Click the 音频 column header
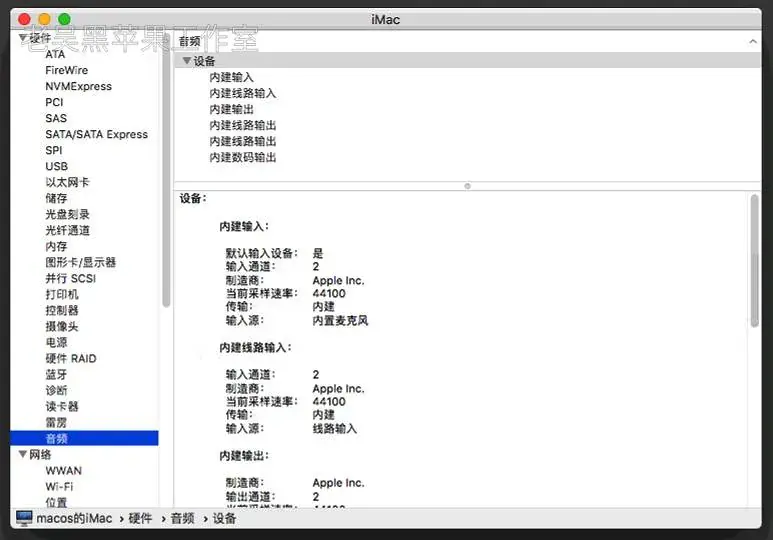 pos(190,41)
